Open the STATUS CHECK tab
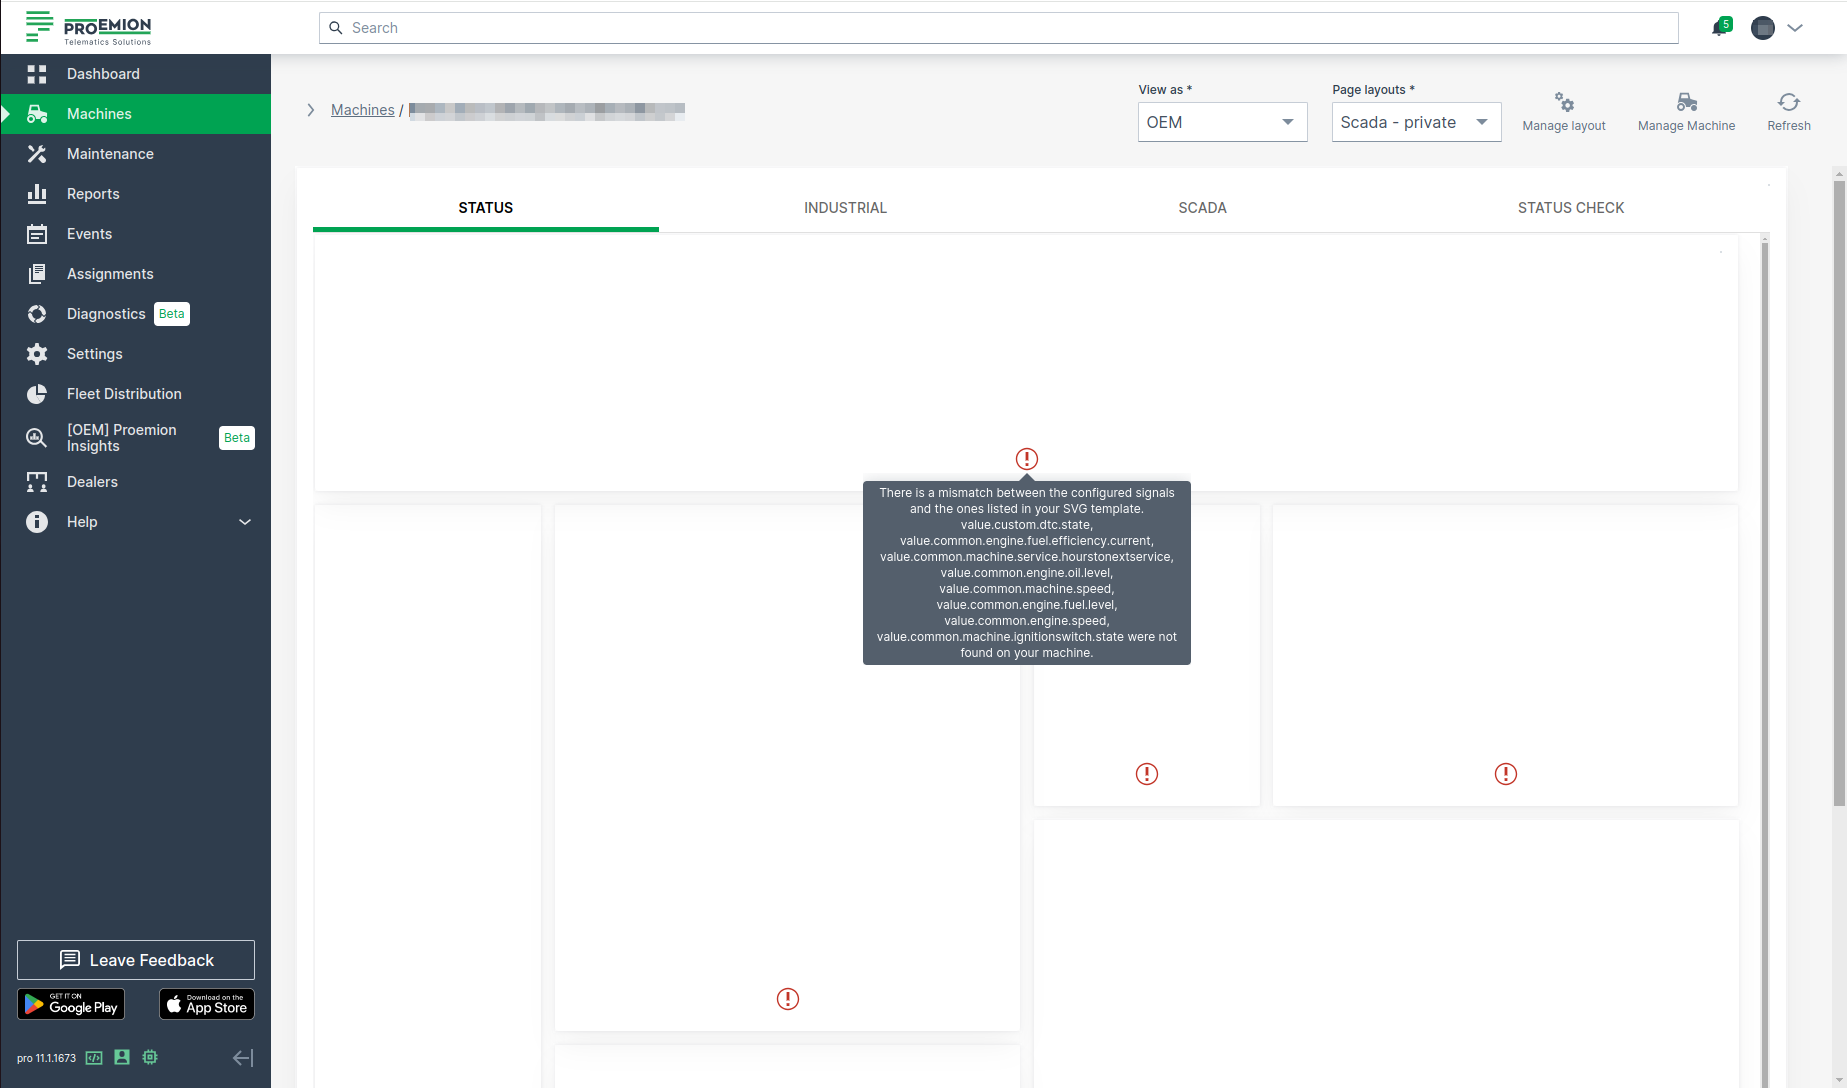Viewport: 1847px width, 1088px height. (1570, 208)
